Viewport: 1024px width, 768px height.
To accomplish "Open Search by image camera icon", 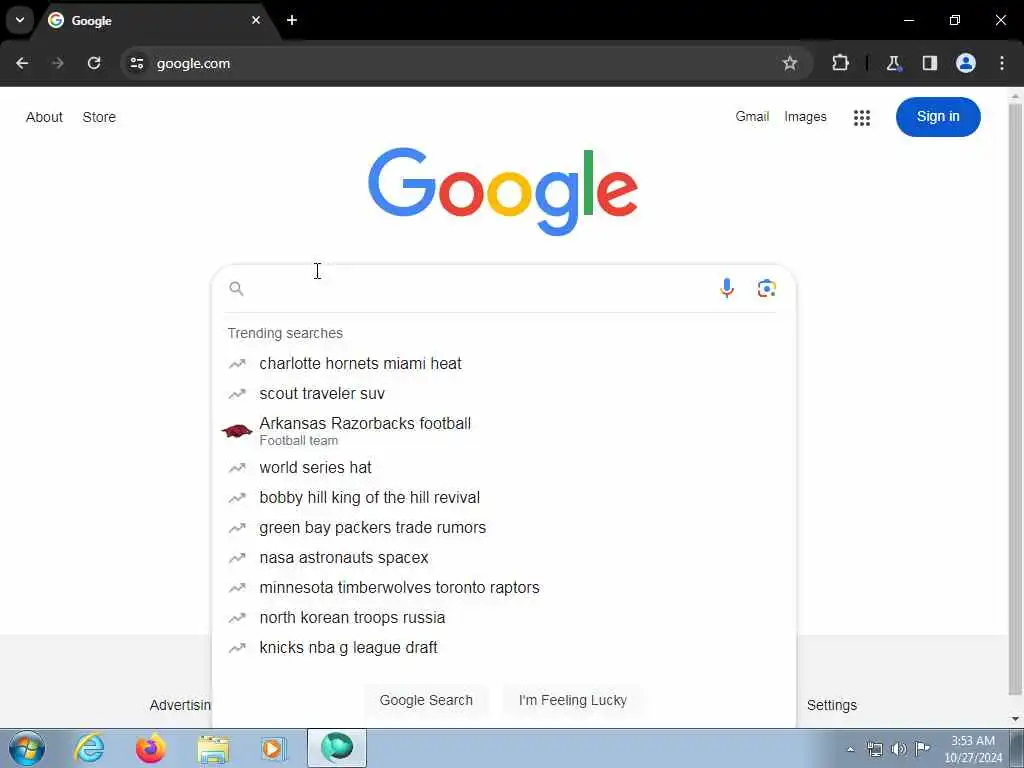I will coord(766,288).
